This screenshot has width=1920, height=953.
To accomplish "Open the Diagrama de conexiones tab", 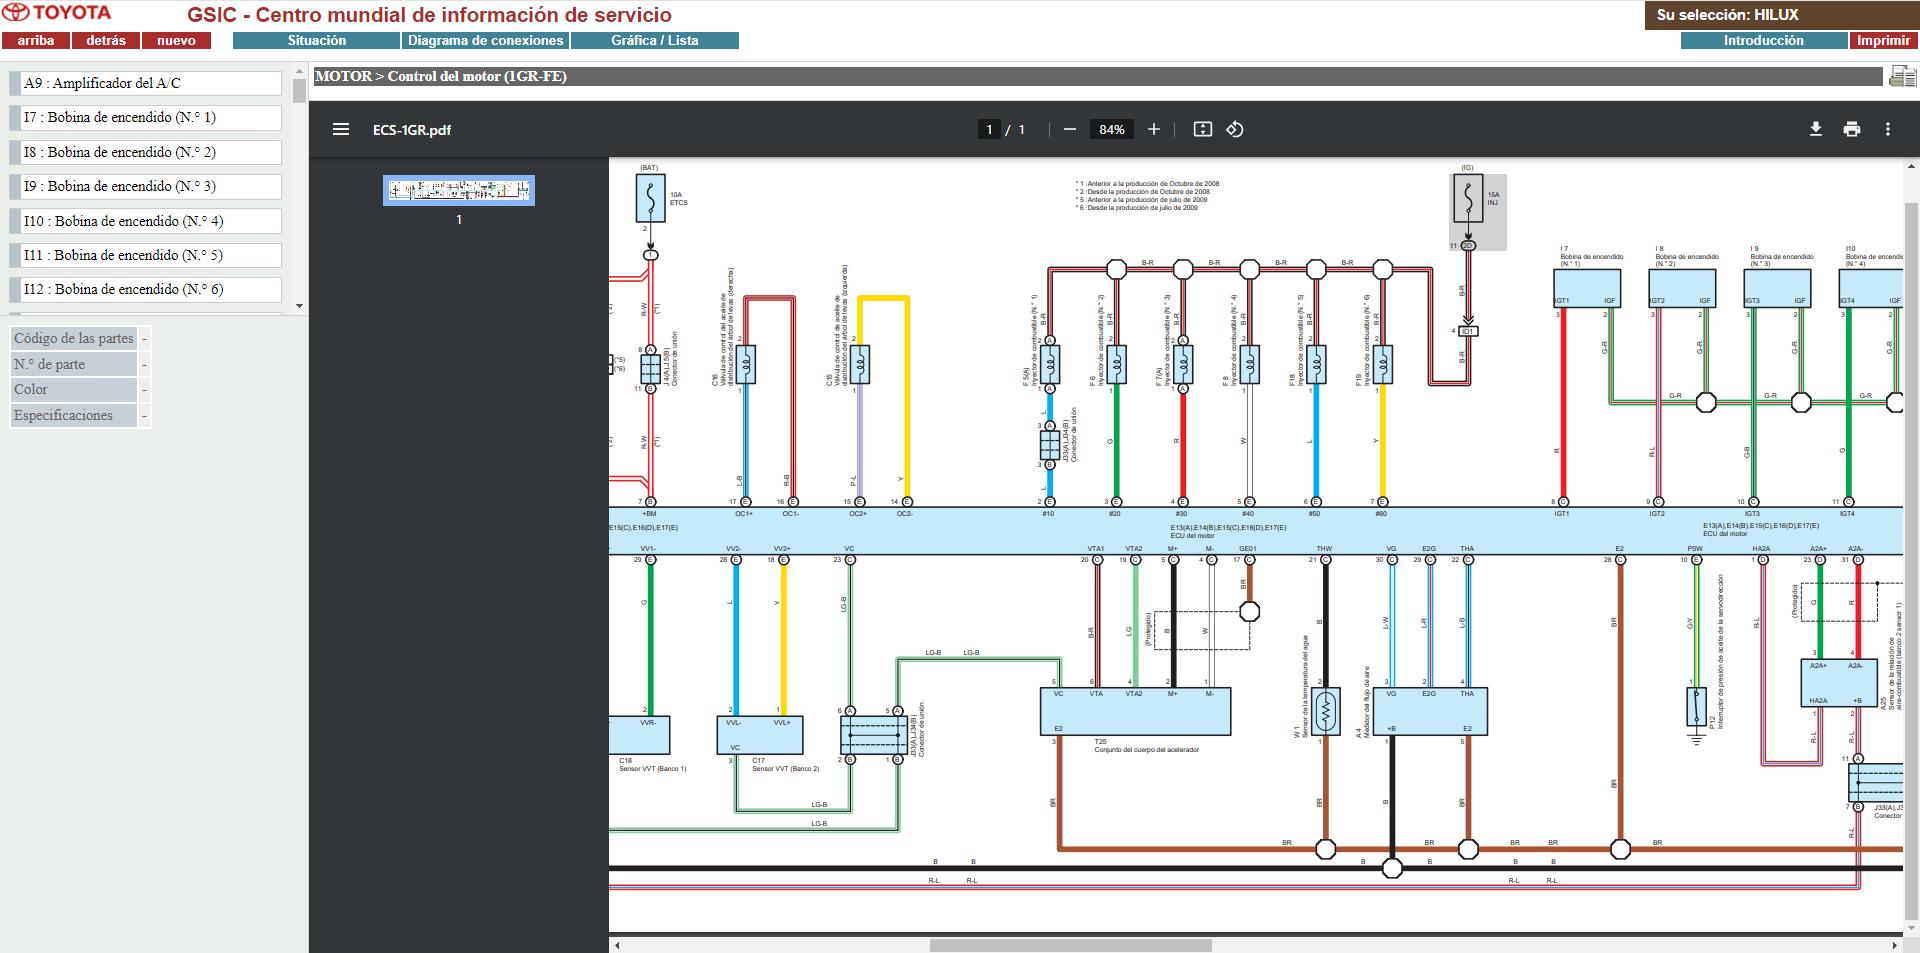I will 485,41.
